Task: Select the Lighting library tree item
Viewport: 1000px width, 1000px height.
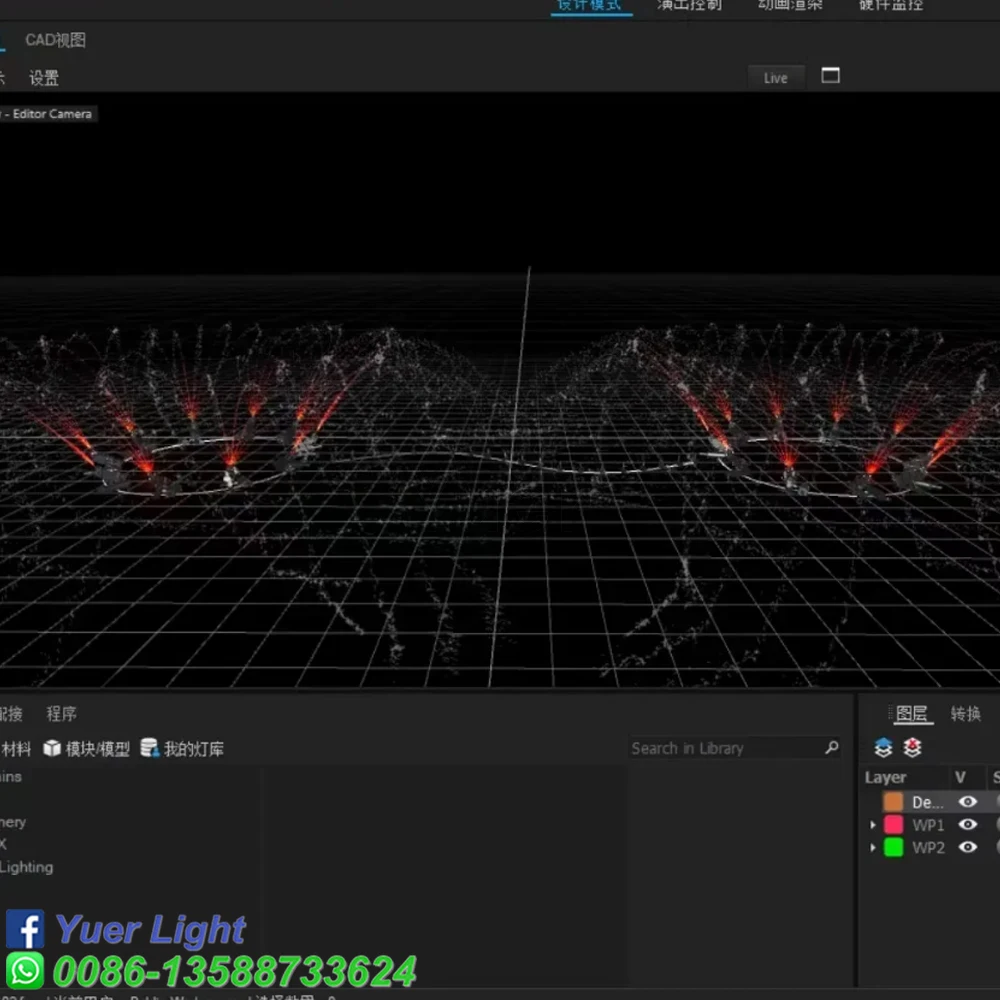Action: (x=26, y=867)
